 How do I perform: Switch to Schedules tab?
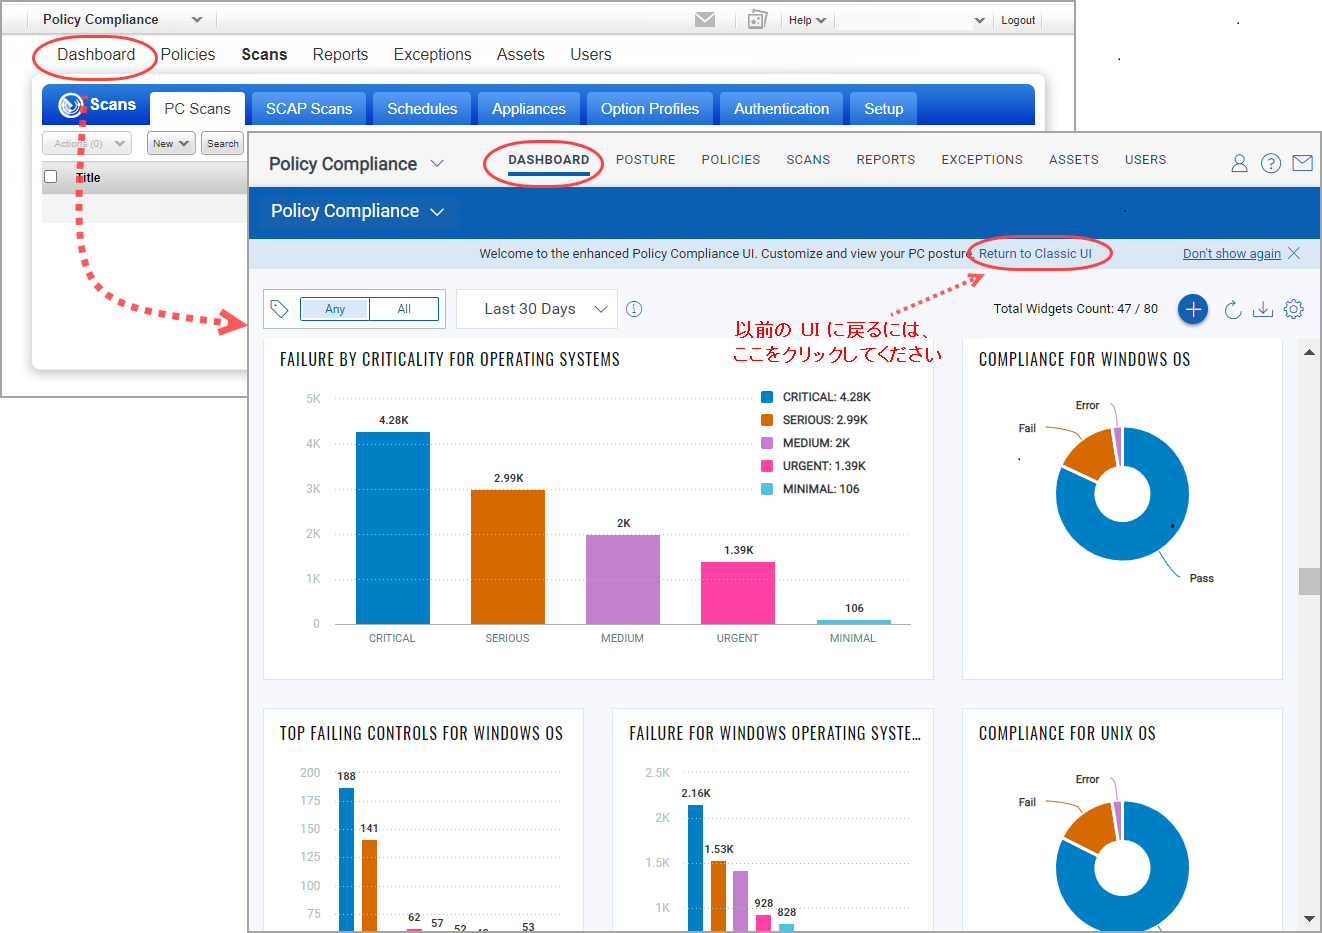[x=422, y=109]
